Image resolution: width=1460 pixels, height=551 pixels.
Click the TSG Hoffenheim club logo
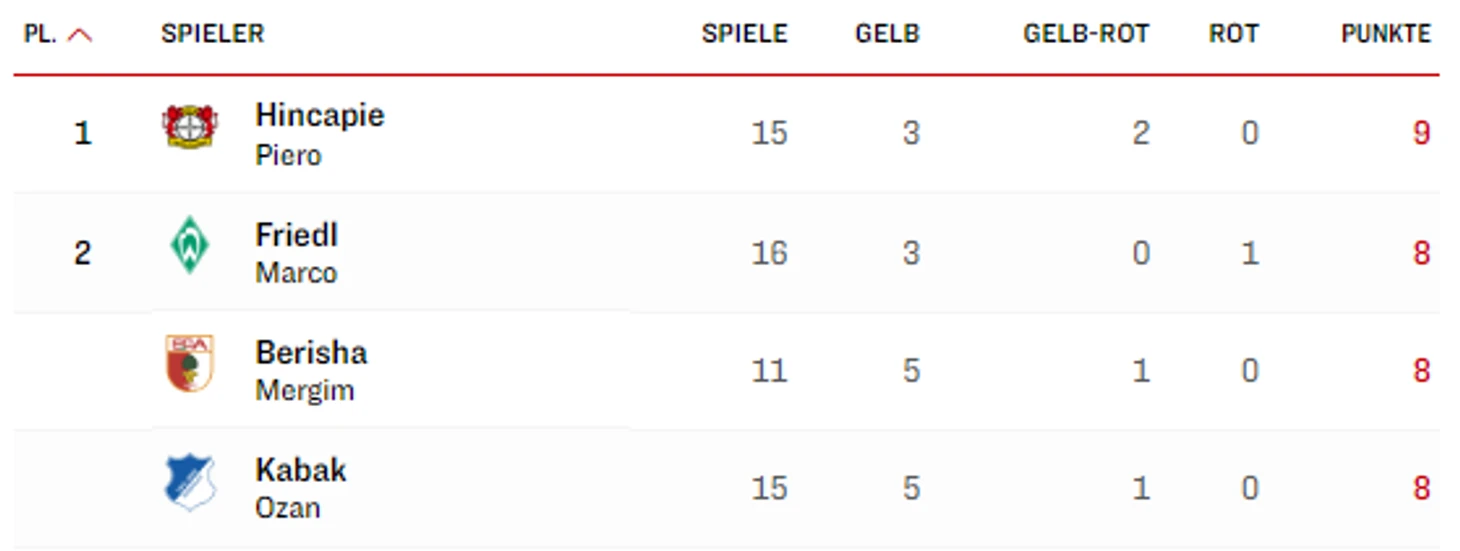point(189,482)
